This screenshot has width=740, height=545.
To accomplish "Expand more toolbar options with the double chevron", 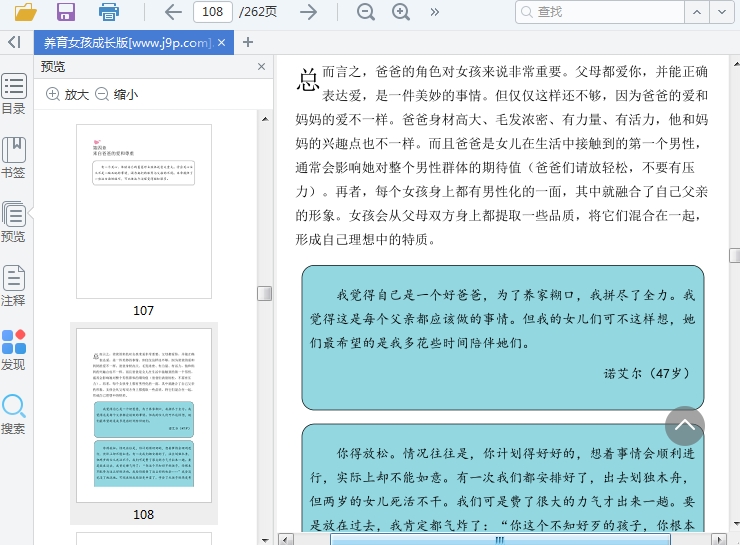I will [x=435, y=12].
